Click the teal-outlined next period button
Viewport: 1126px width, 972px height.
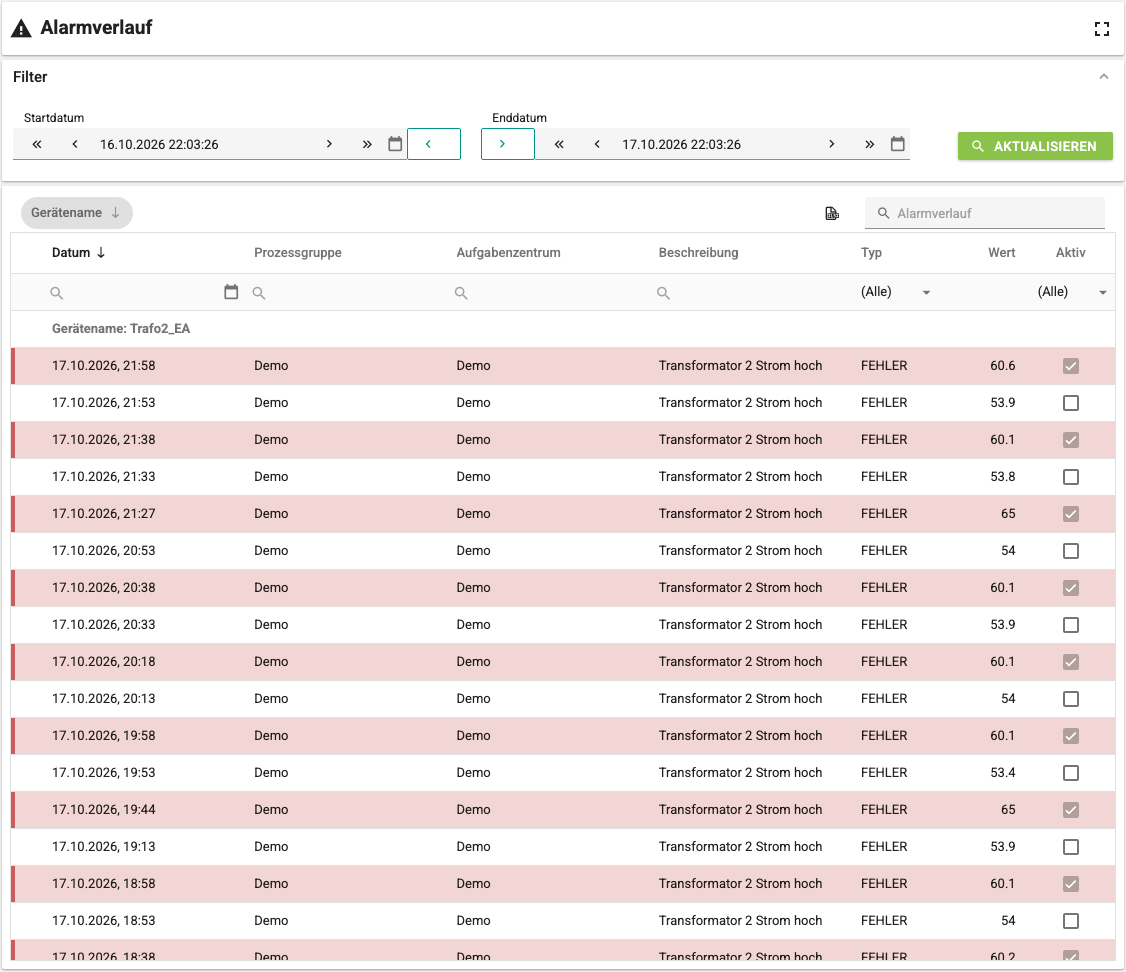pyautogui.click(x=508, y=144)
